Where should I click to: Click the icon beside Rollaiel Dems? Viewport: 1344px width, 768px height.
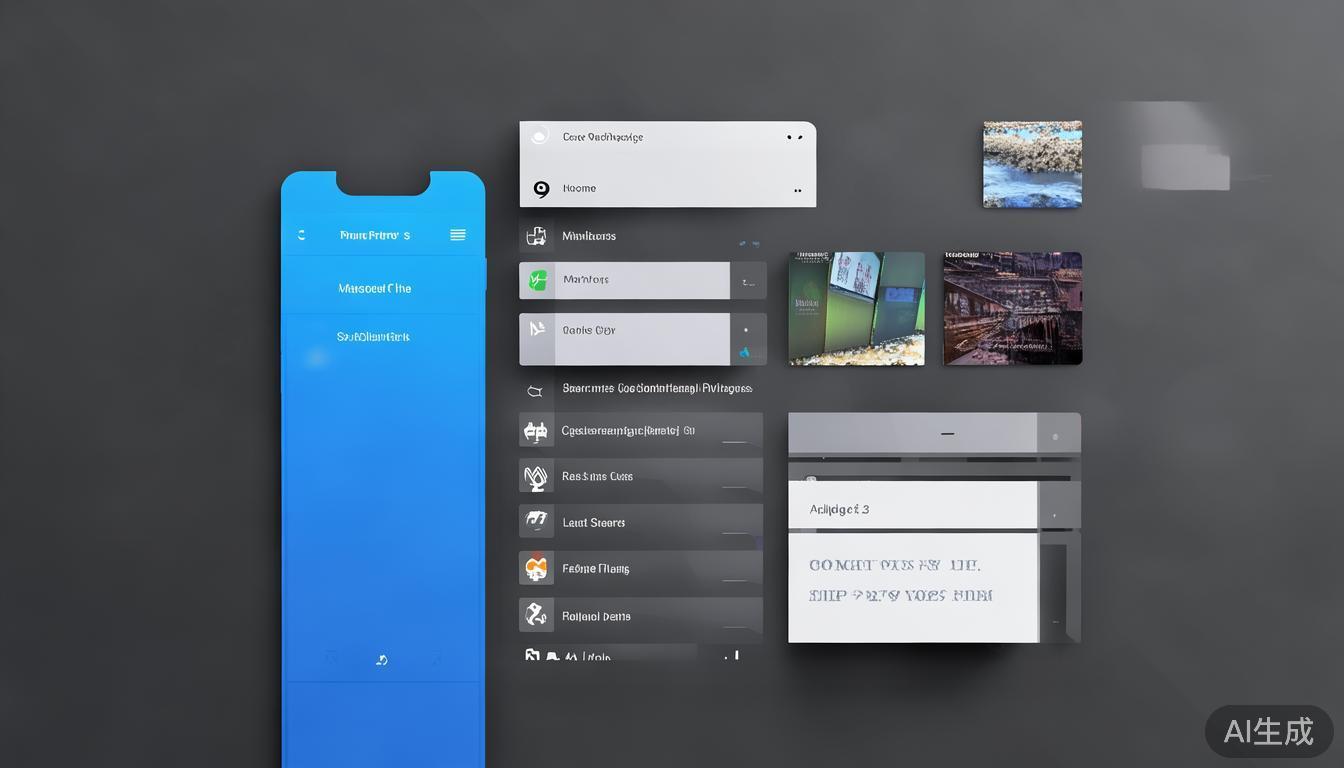pyautogui.click(x=536, y=614)
